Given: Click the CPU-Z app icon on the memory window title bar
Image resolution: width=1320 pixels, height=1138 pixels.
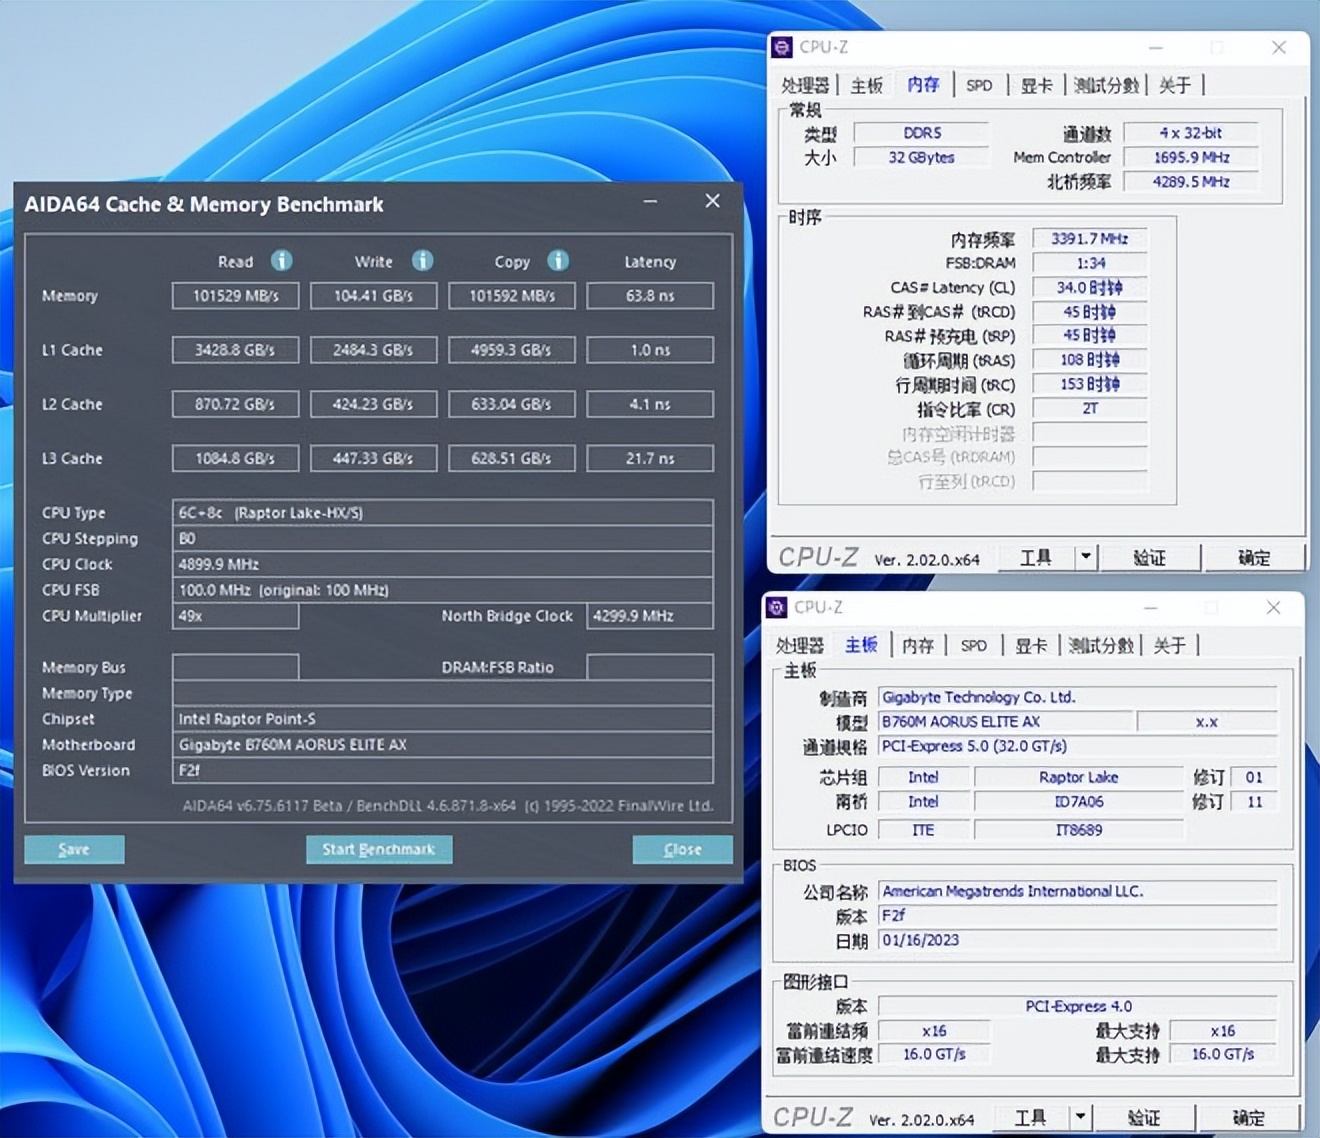Looking at the screenshot, I should point(781,47).
